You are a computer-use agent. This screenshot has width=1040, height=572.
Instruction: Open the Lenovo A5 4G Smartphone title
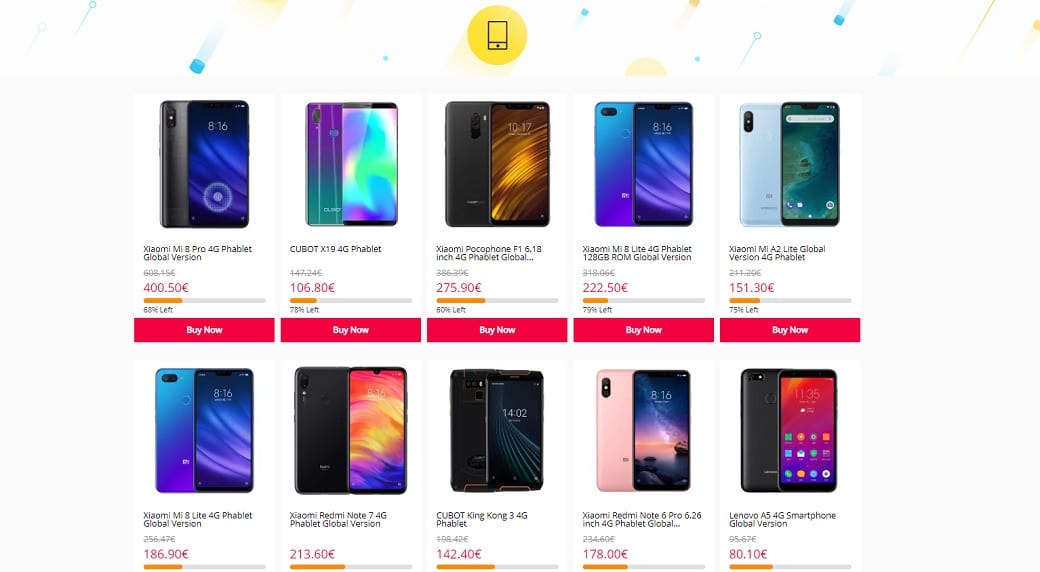(782, 519)
